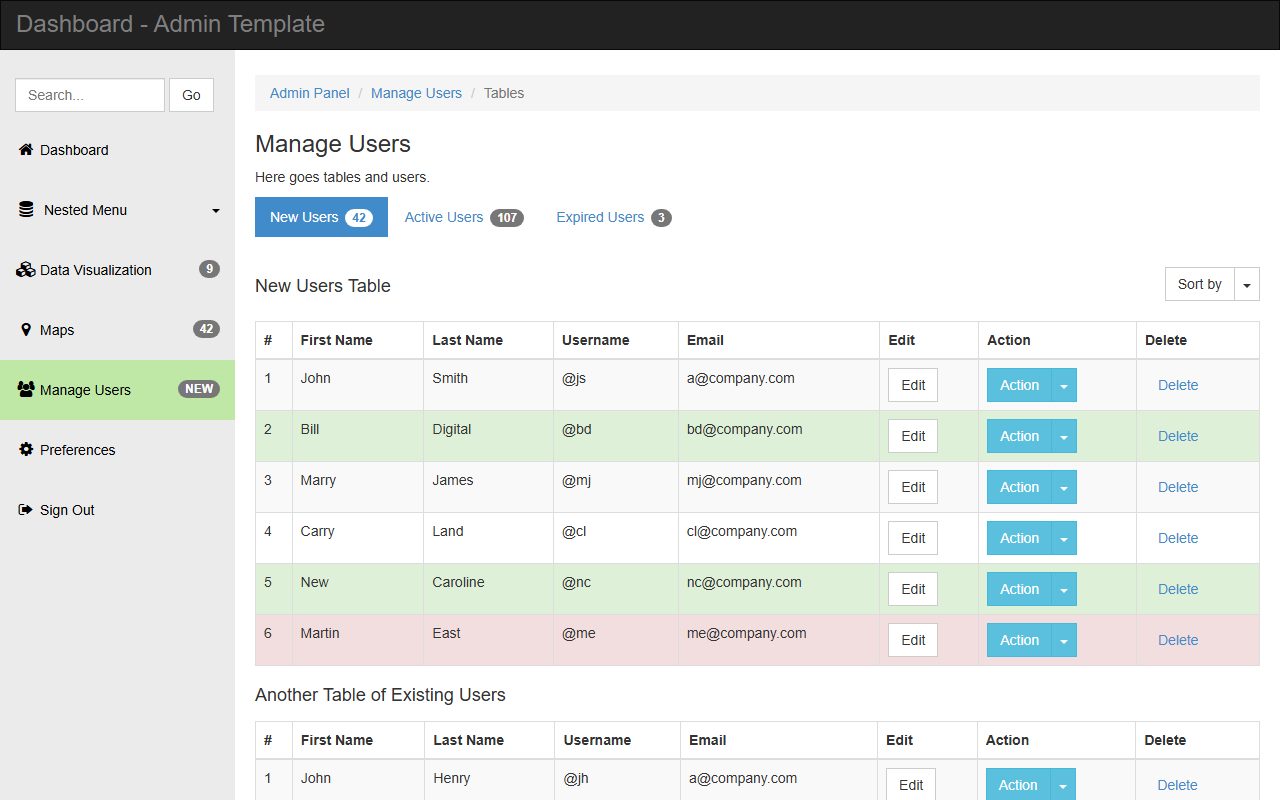The image size is (1280, 800).
Task: Open the Sort by dropdown arrow
Action: (x=1247, y=285)
